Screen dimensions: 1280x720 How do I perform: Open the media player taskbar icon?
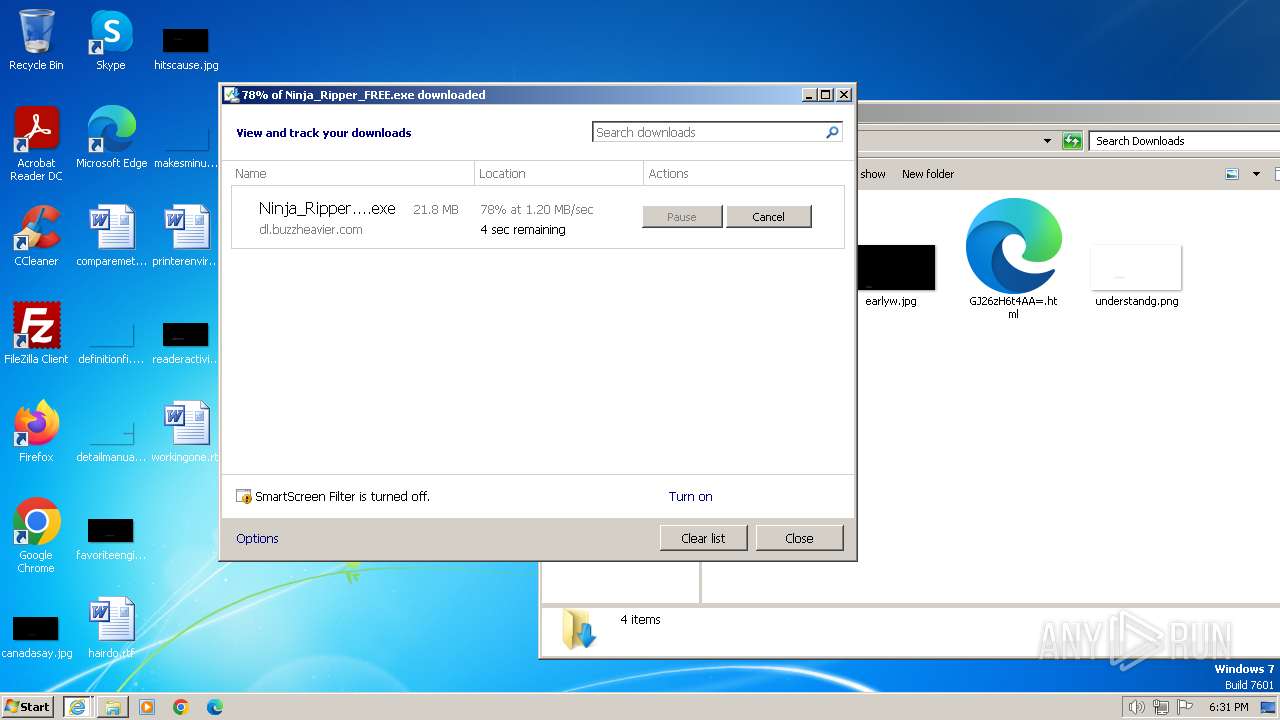pyautogui.click(x=147, y=707)
